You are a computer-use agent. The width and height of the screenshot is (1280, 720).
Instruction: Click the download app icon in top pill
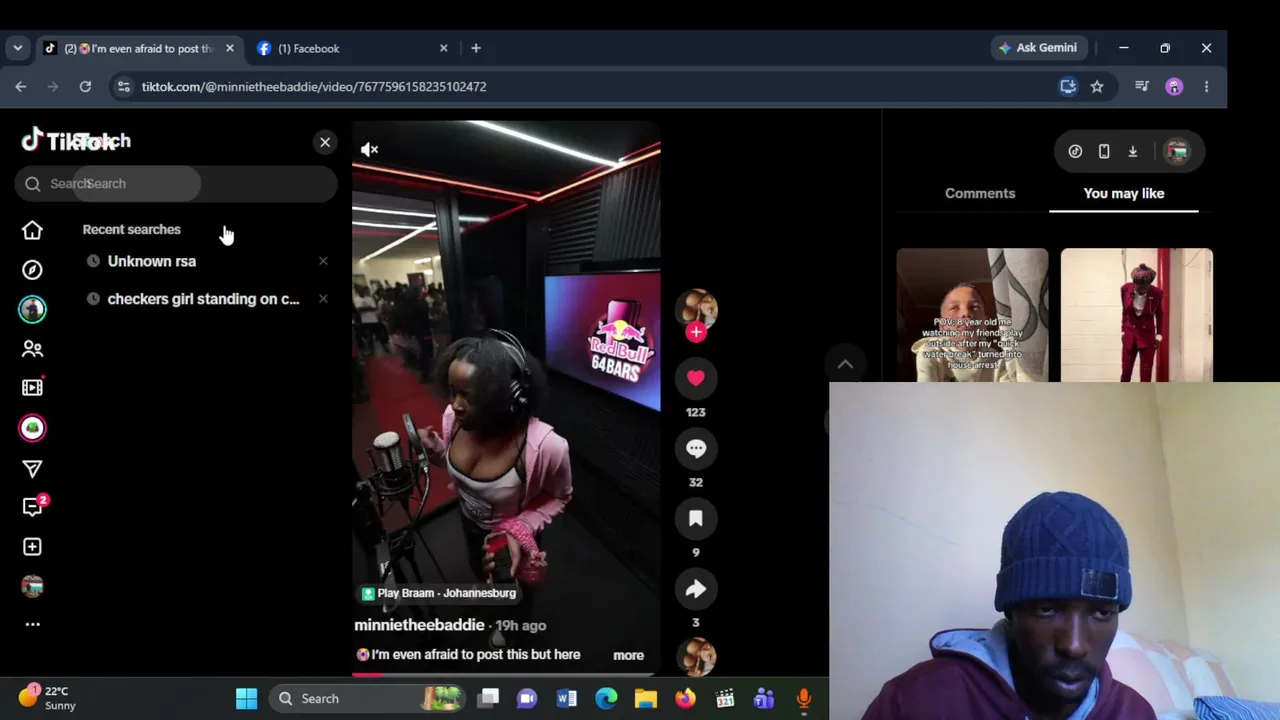tap(1133, 151)
